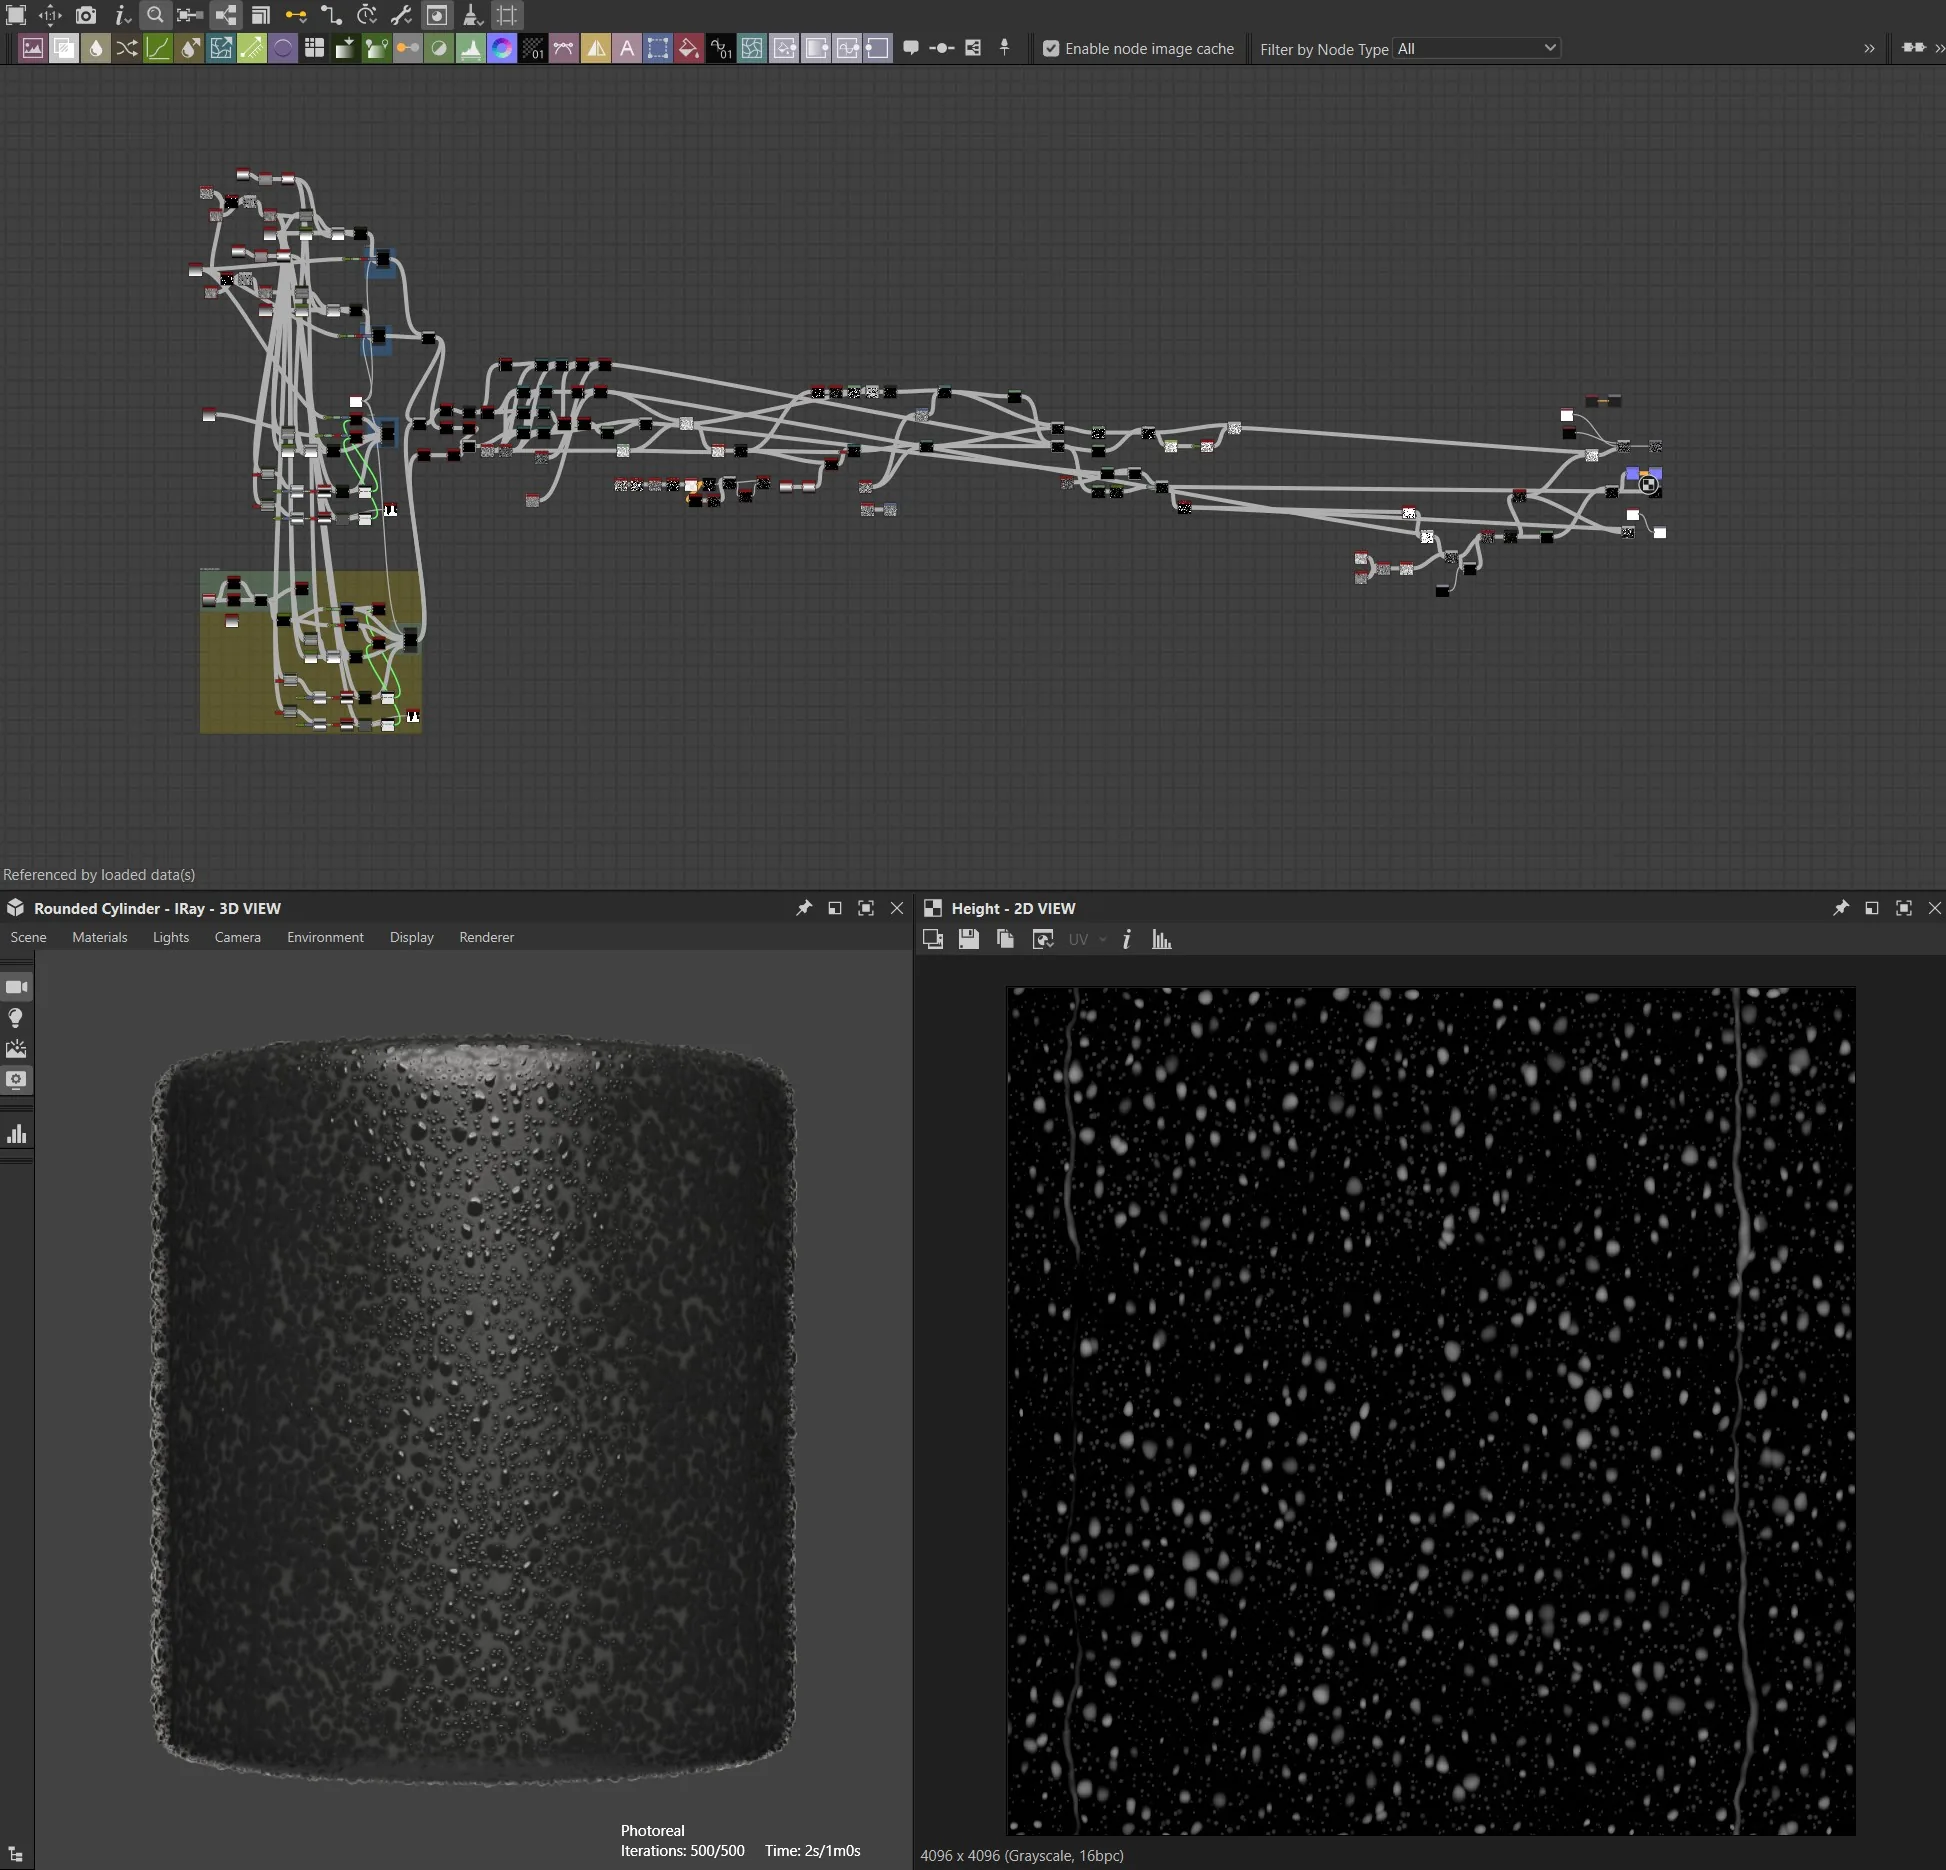The width and height of the screenshot is (1946, 1870).
Task: Open the Materials menu
Action: (x=100, y=937)
